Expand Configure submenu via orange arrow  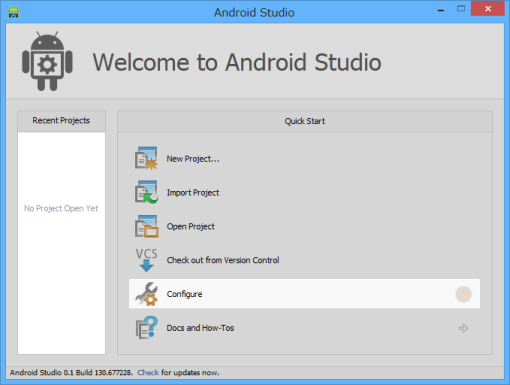click(463, 294)
